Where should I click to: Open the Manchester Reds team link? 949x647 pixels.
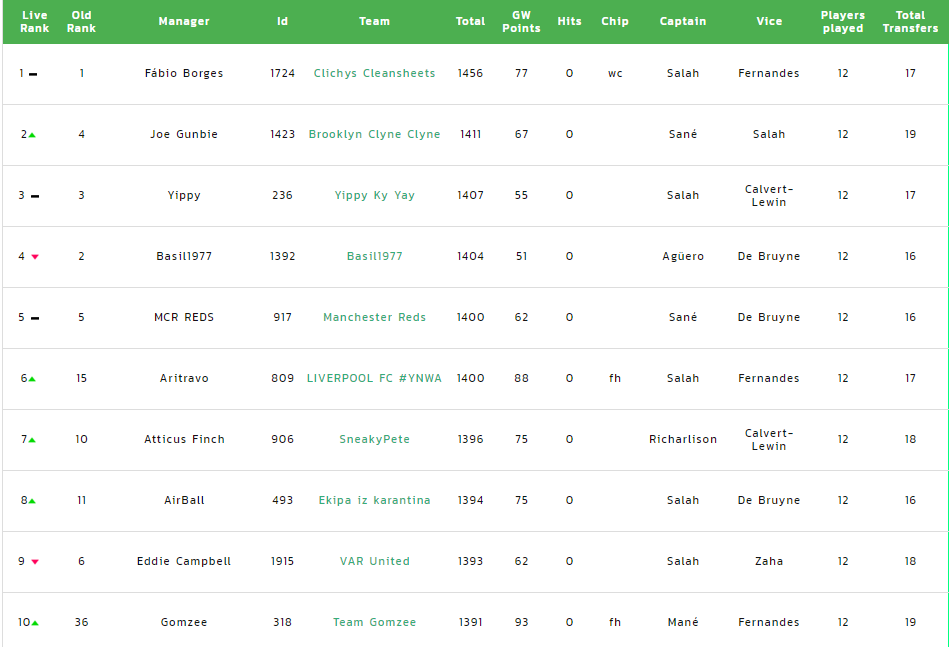tap(374, 317)
